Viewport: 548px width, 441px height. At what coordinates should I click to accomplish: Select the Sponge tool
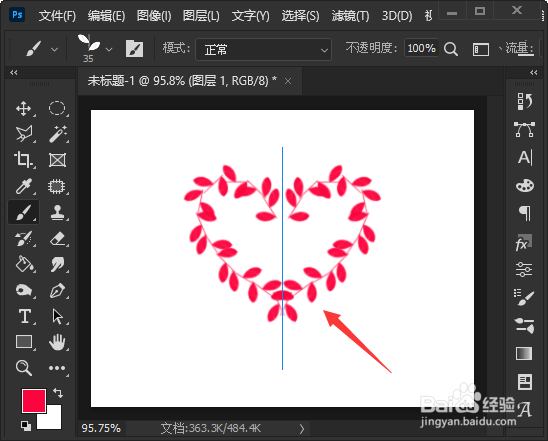click(x=23, y=290)
